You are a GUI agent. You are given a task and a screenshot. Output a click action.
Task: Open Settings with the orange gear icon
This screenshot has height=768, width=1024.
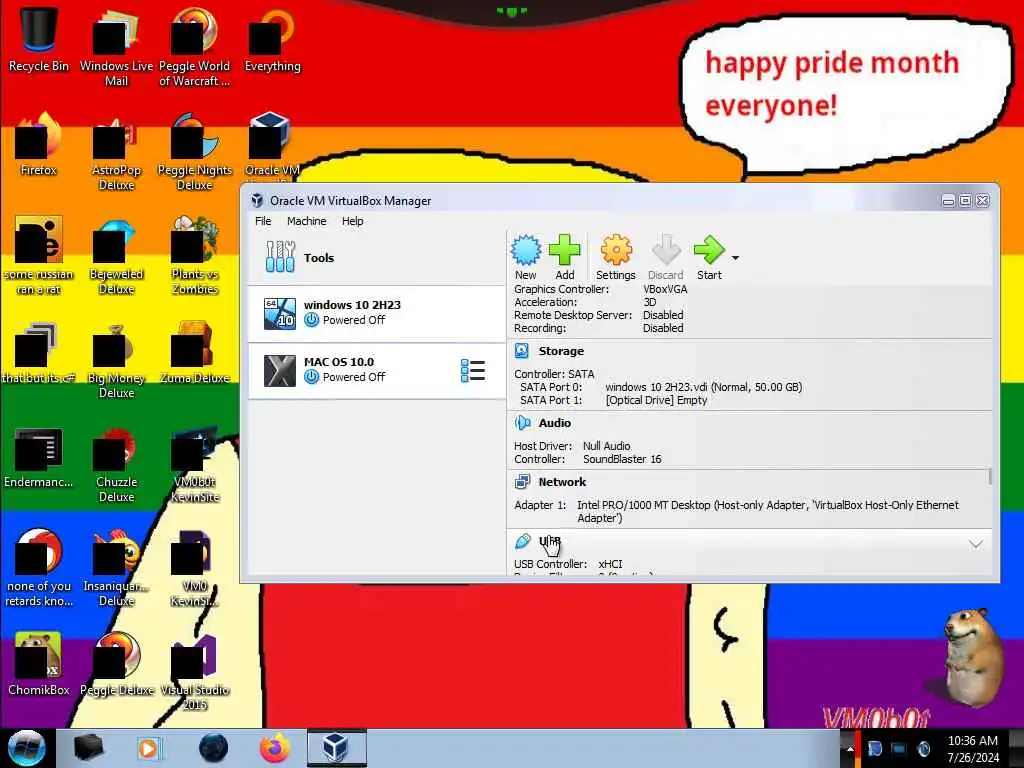pos(616,250)
